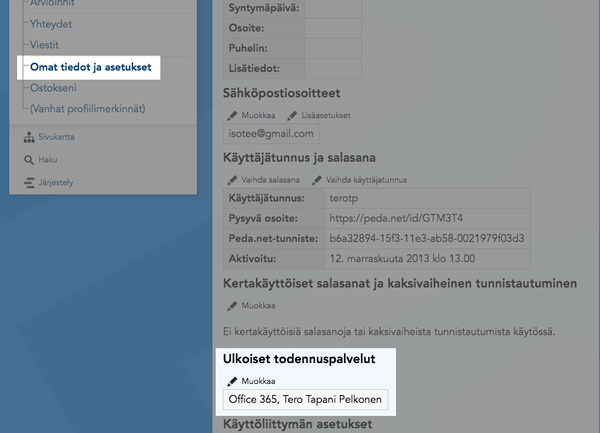Click Muokkaa under Ulkoiset todennuspalvelut
Viewport: 600px width, 433px height.
click(233, 381)
